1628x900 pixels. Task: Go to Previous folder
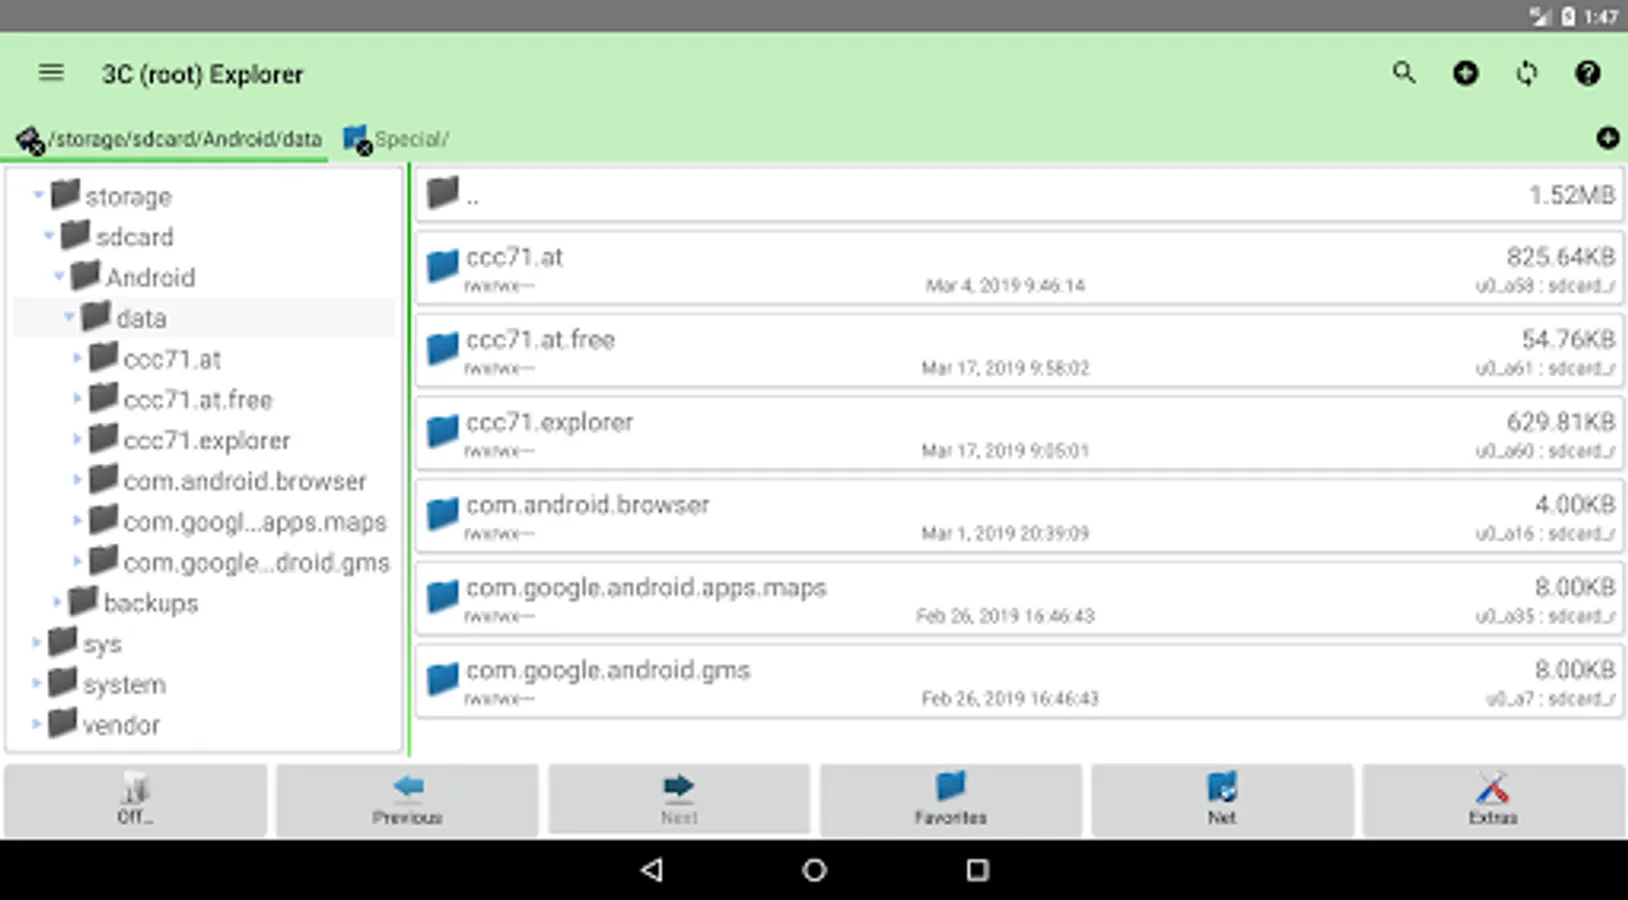click(407, 800)
